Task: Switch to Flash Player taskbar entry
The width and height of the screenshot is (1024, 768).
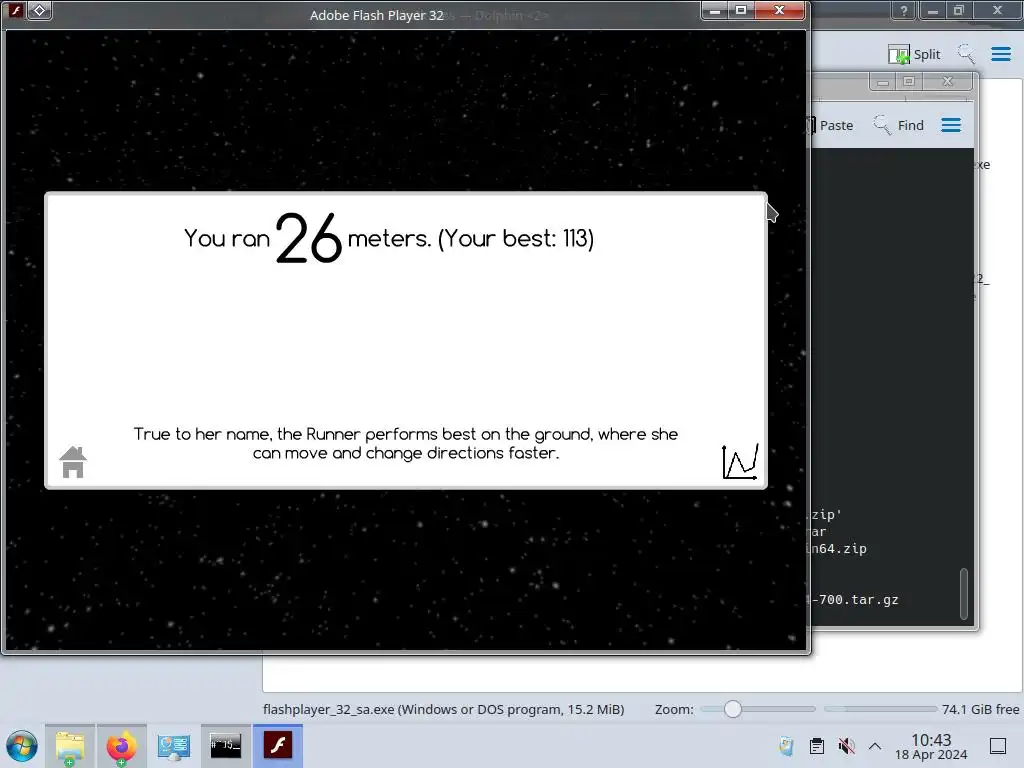Action: [278, 746]
